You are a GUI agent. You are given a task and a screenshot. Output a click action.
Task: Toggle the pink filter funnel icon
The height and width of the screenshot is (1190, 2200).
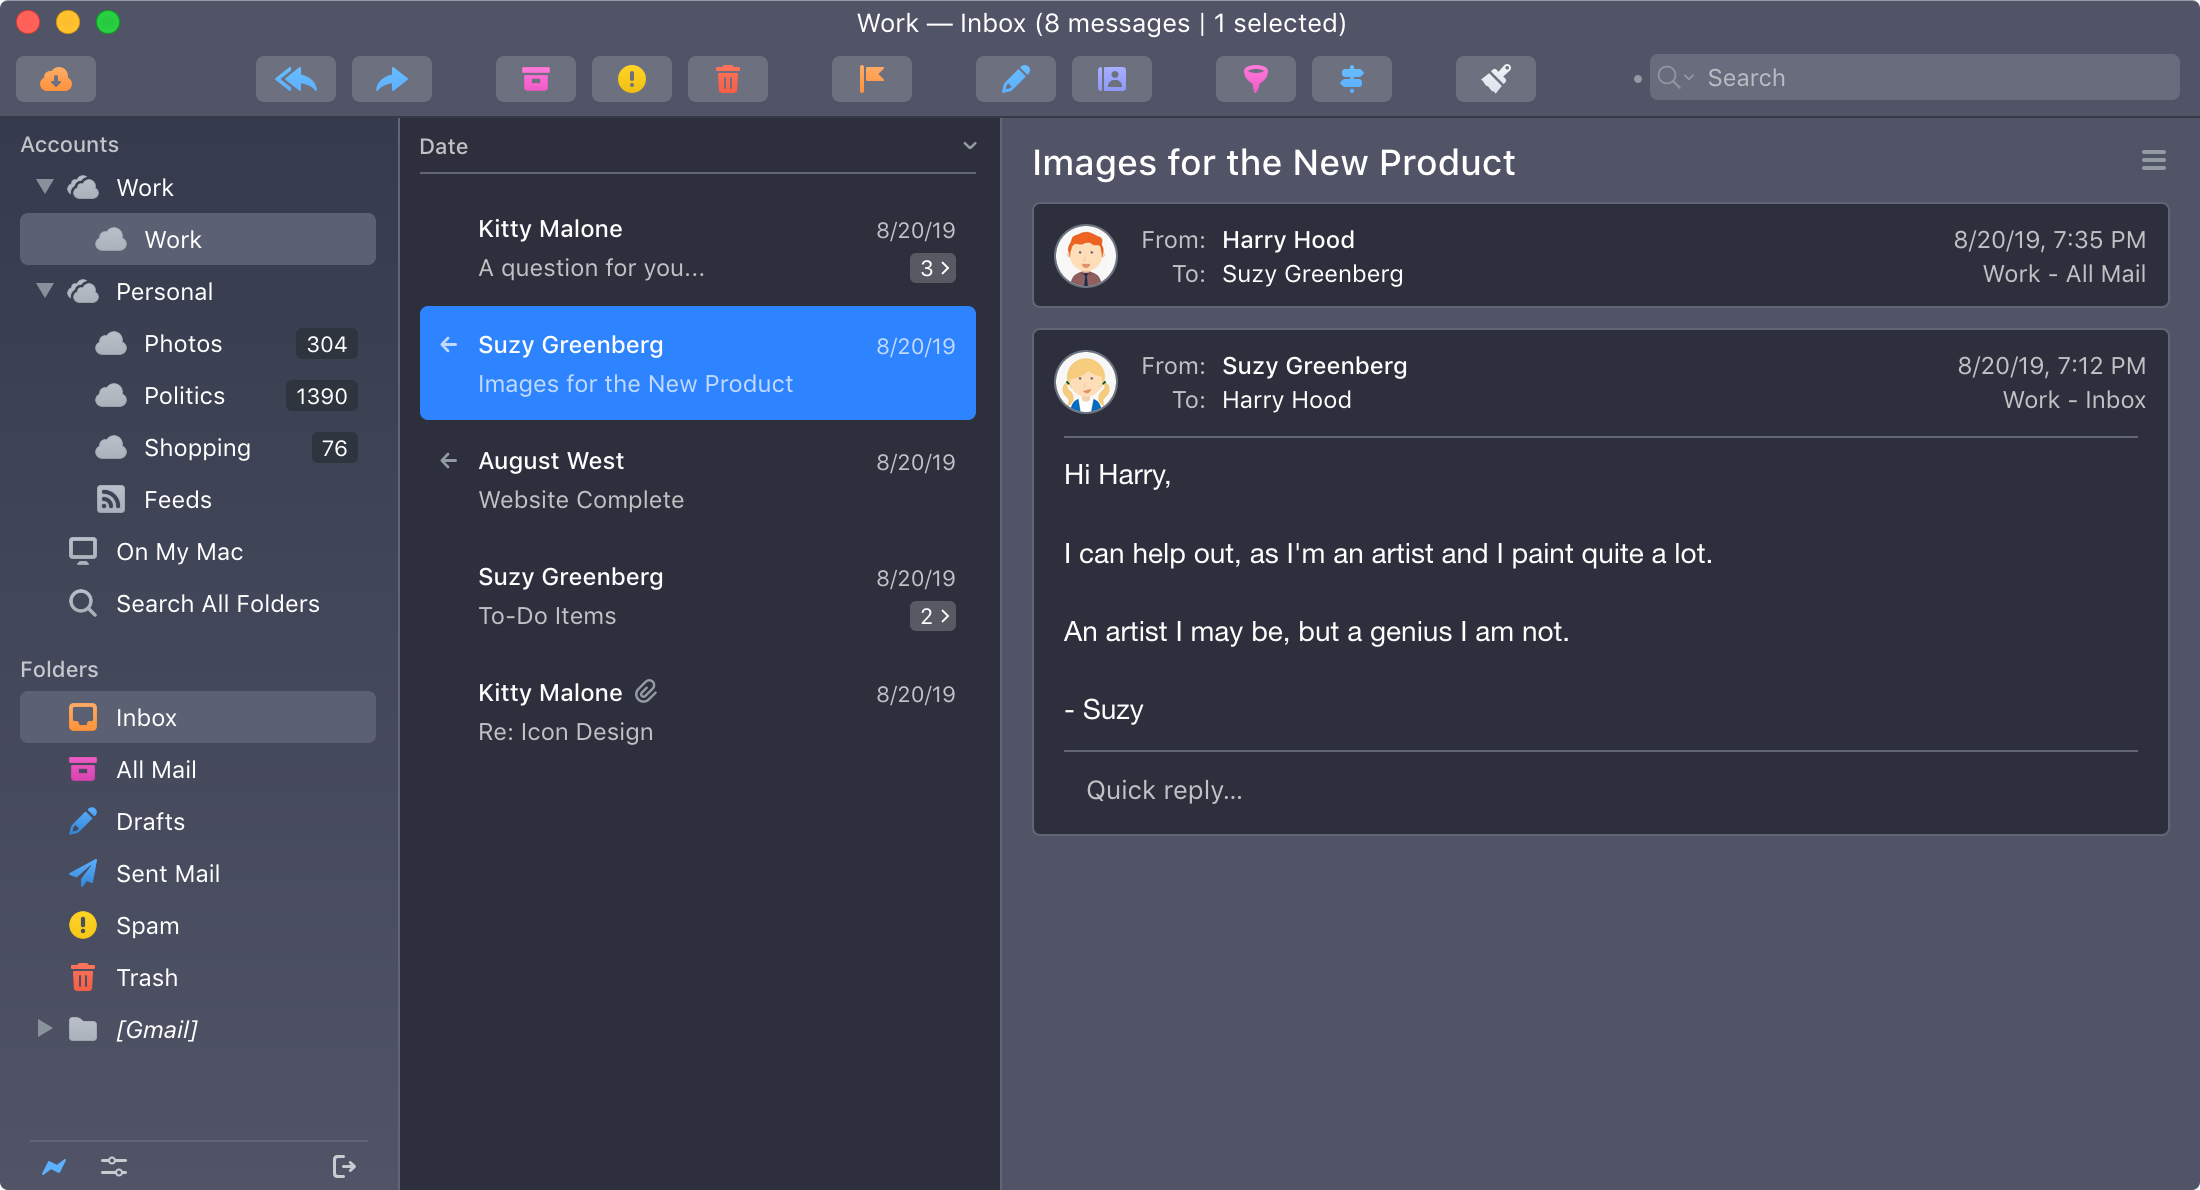click(x=1255, y=79)
